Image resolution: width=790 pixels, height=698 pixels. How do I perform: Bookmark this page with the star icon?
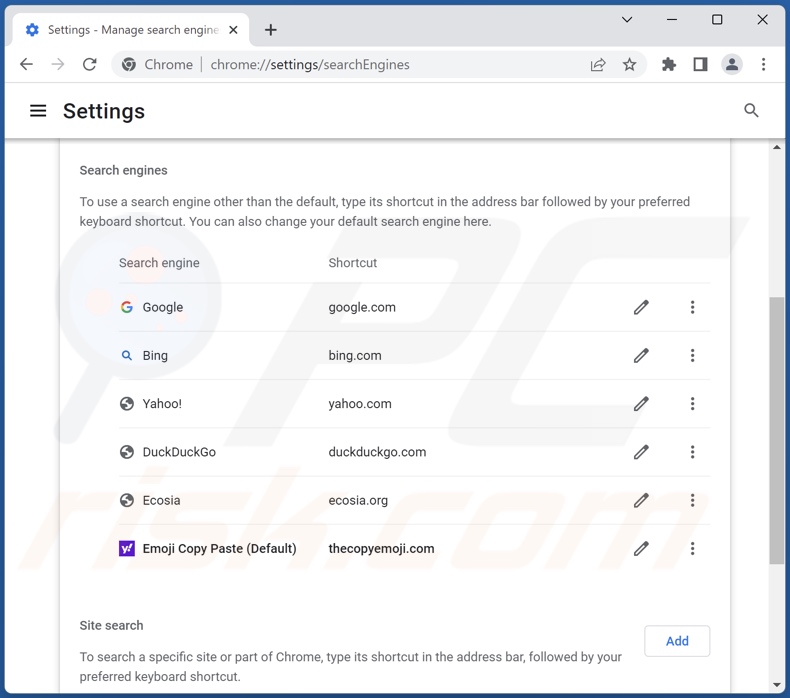click(629, 65)
